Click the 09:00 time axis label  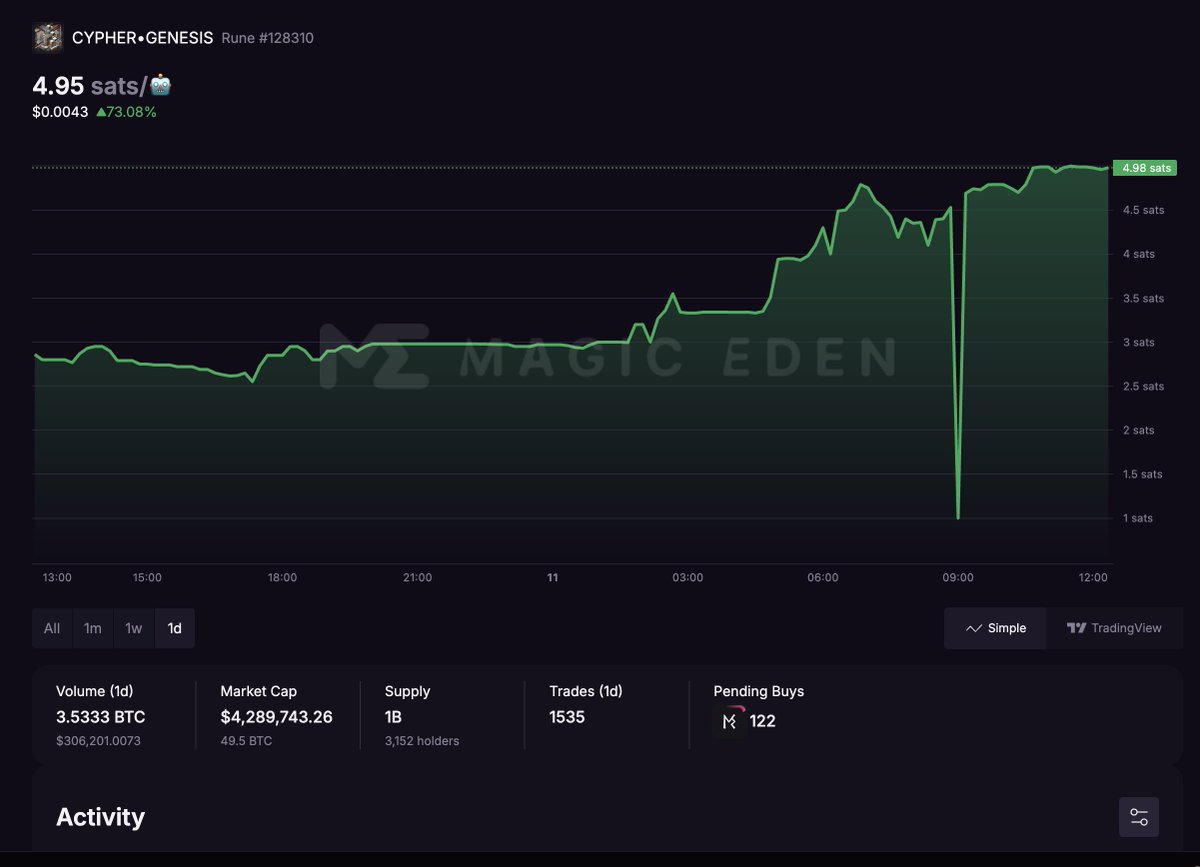coord(958,578)
